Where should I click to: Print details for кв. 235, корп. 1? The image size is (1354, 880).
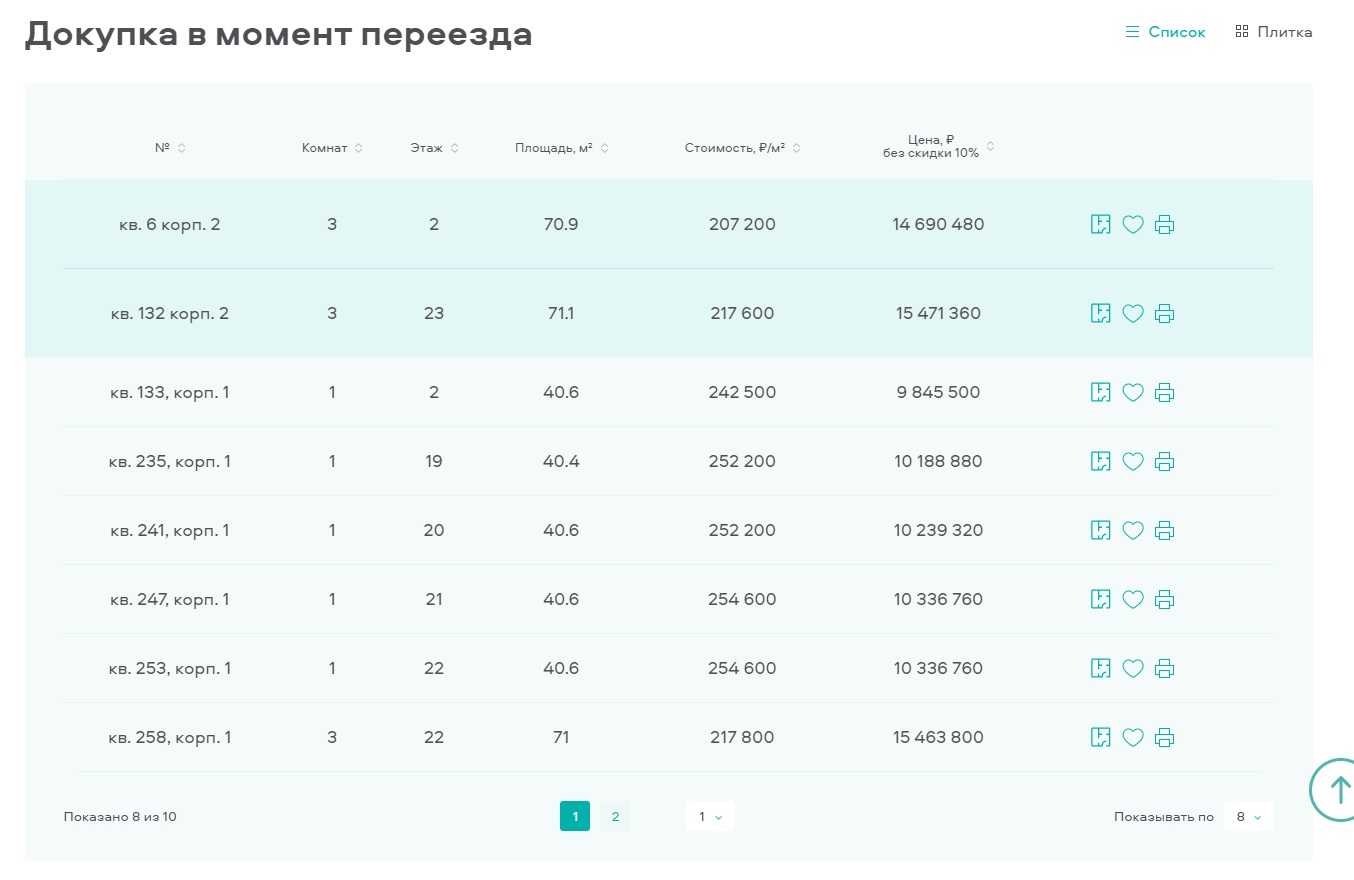click(x=1164, y=462)
